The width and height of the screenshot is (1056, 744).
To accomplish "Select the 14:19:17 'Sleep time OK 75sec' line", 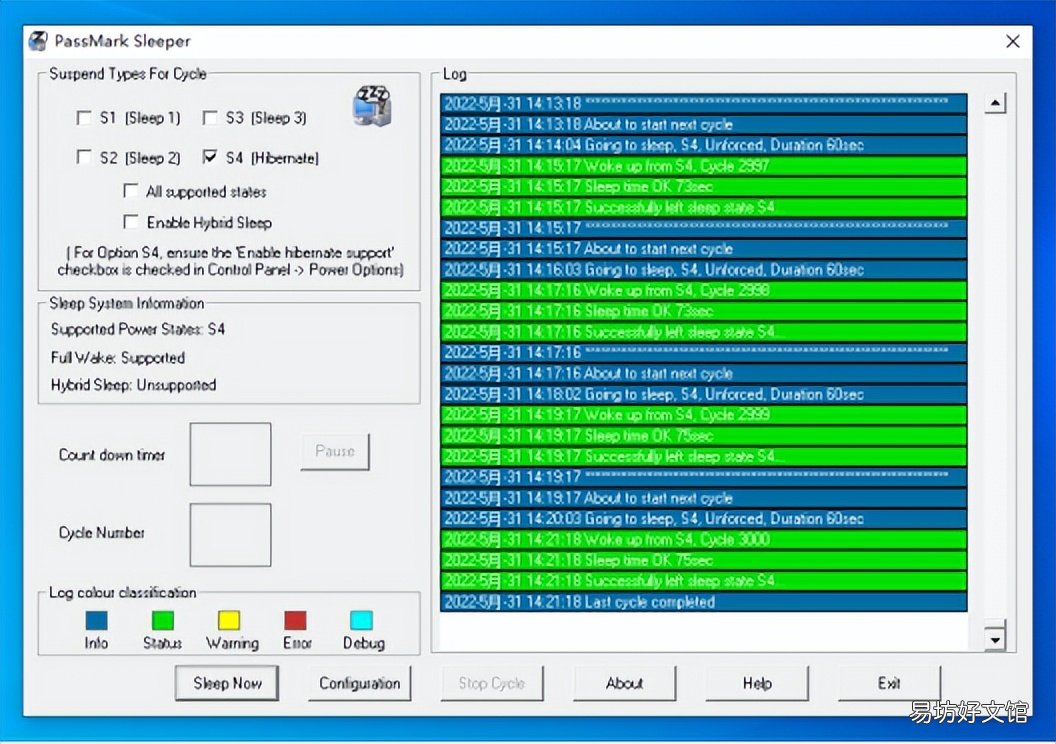I will [704, 436].
